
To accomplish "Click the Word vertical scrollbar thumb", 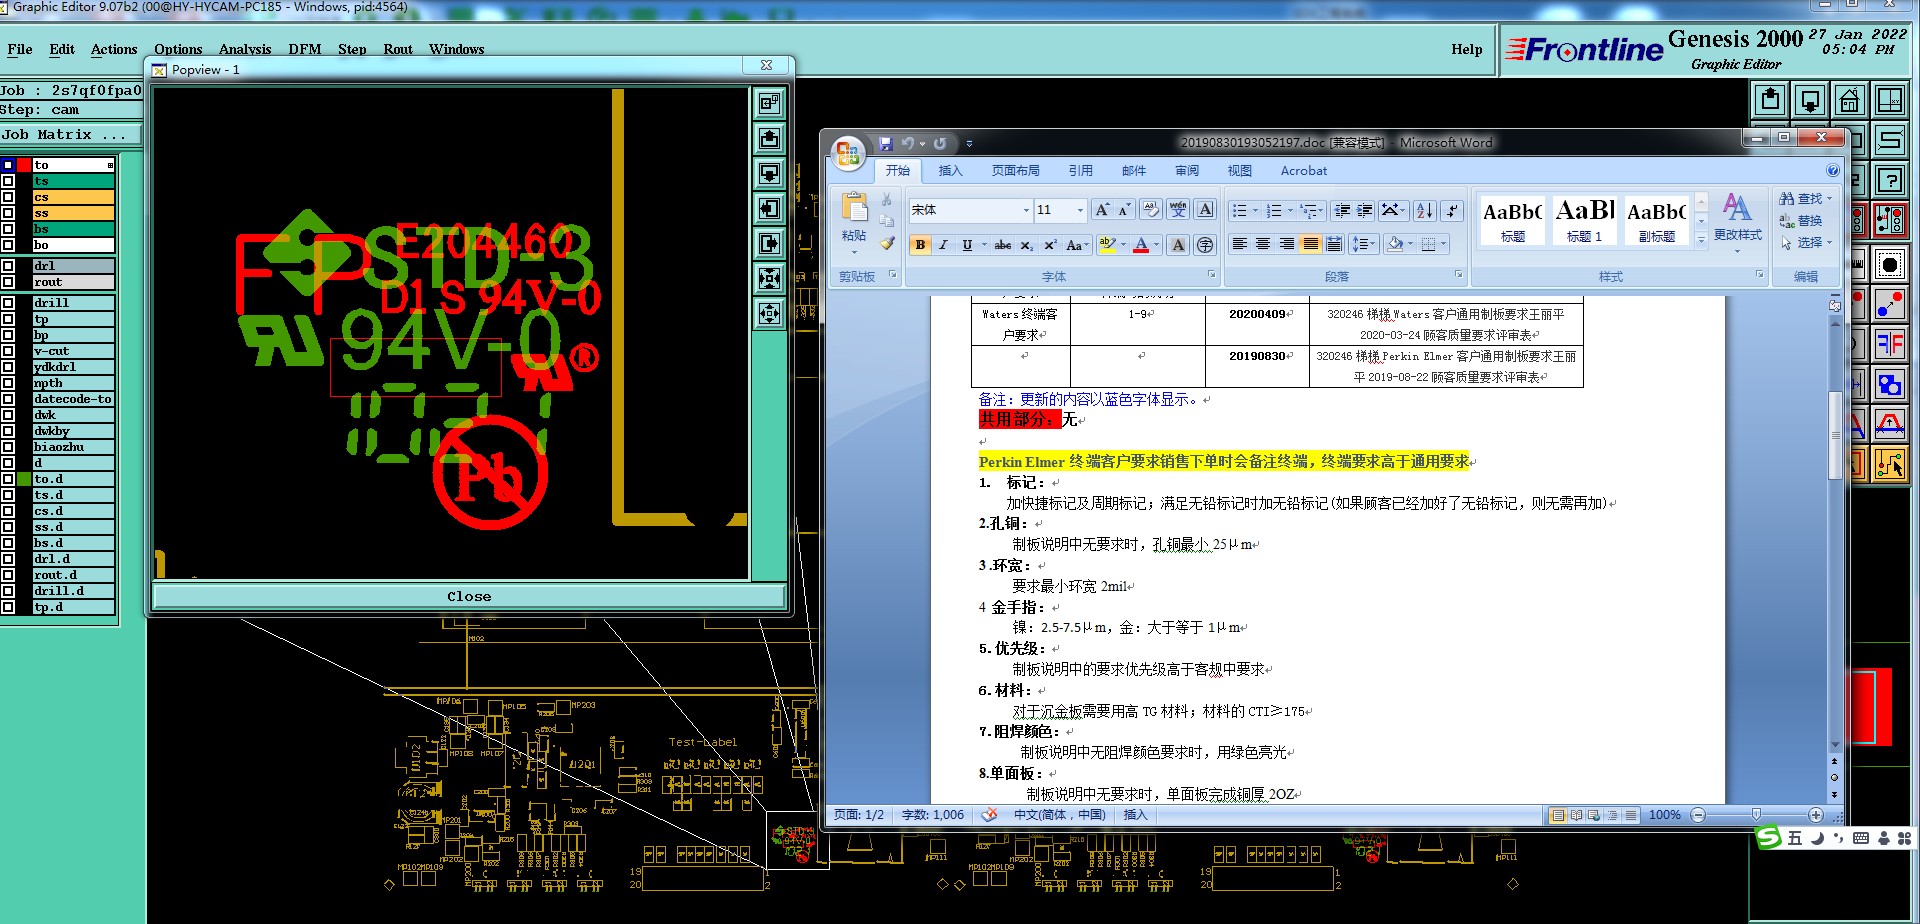I will click(1835, 435).
